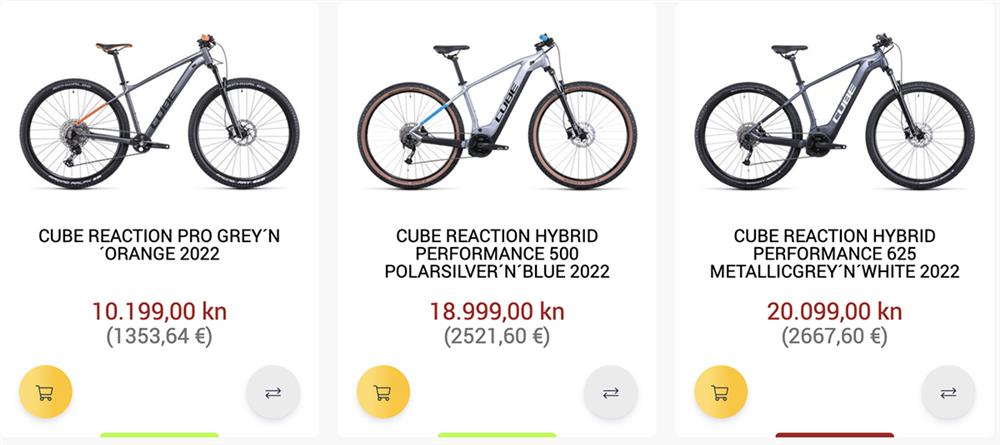Add Cube Reaction Pro Grey'n'Orange to cart
Image resolution: width=1000 pixels, height=445 pixels.
[45, 392]
